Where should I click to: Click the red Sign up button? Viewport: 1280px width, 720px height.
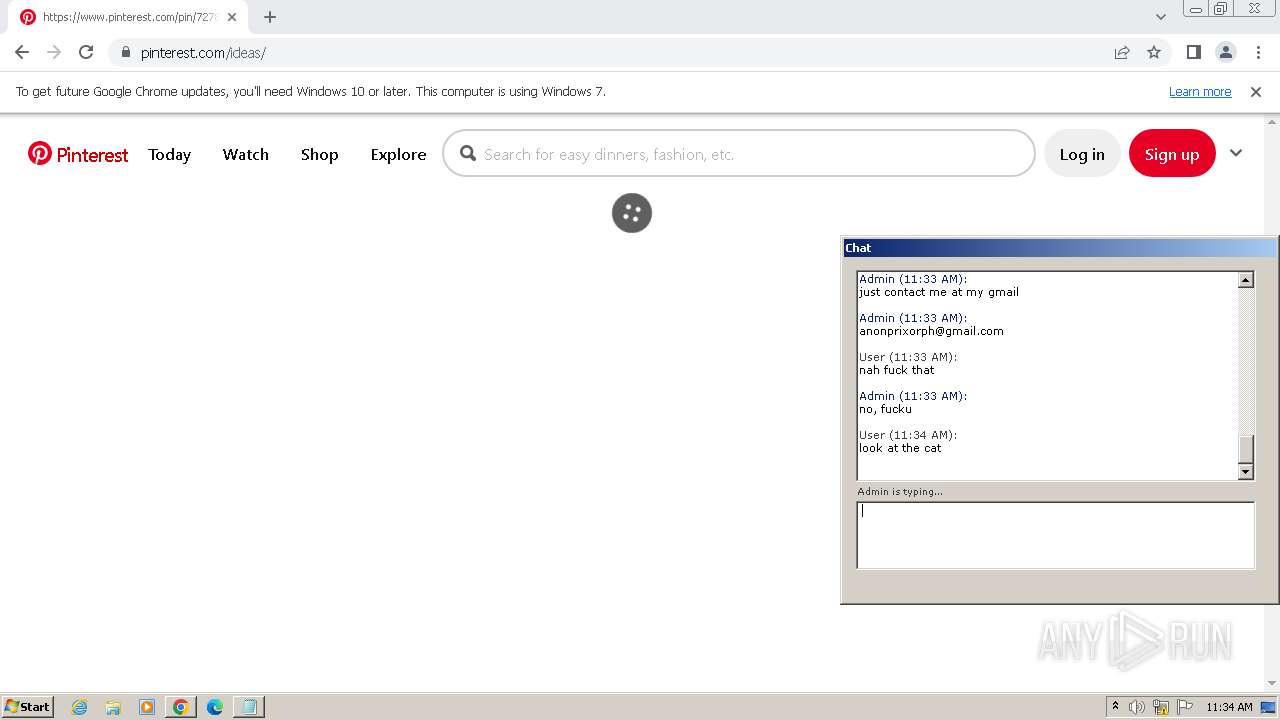(1172, 154)
